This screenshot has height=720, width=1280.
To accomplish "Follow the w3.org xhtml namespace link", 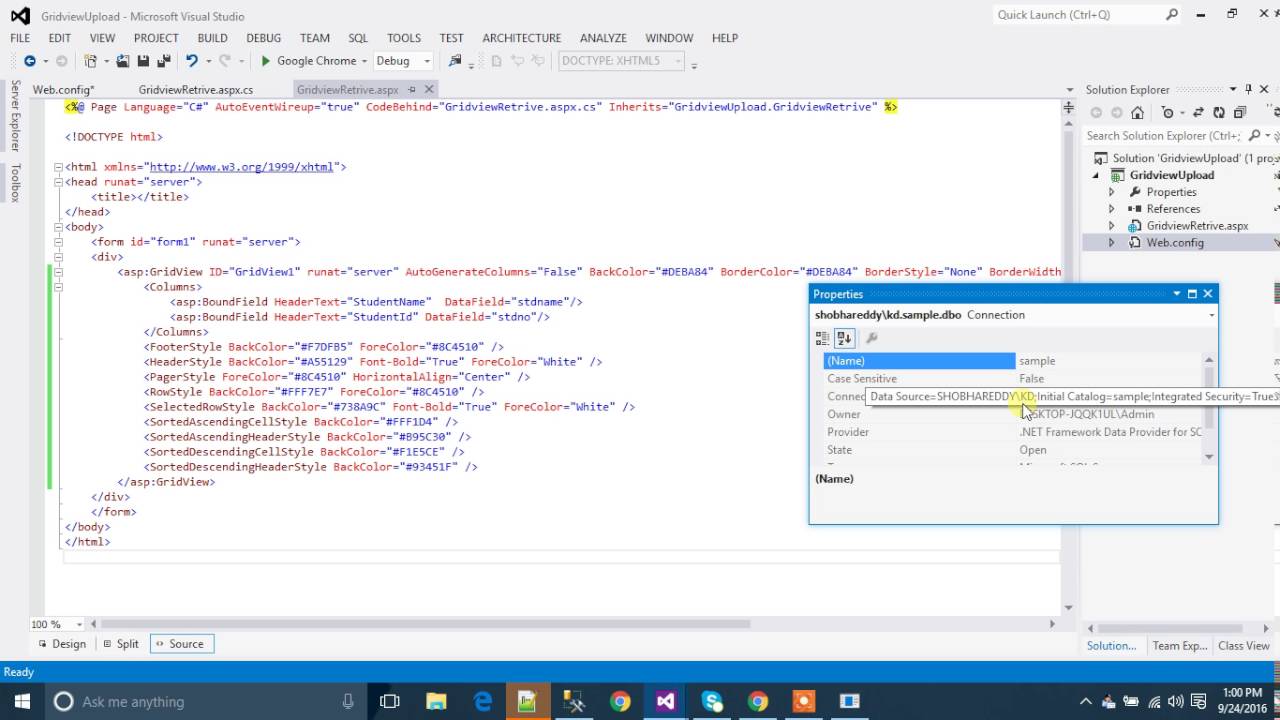I will pos(241,167).
